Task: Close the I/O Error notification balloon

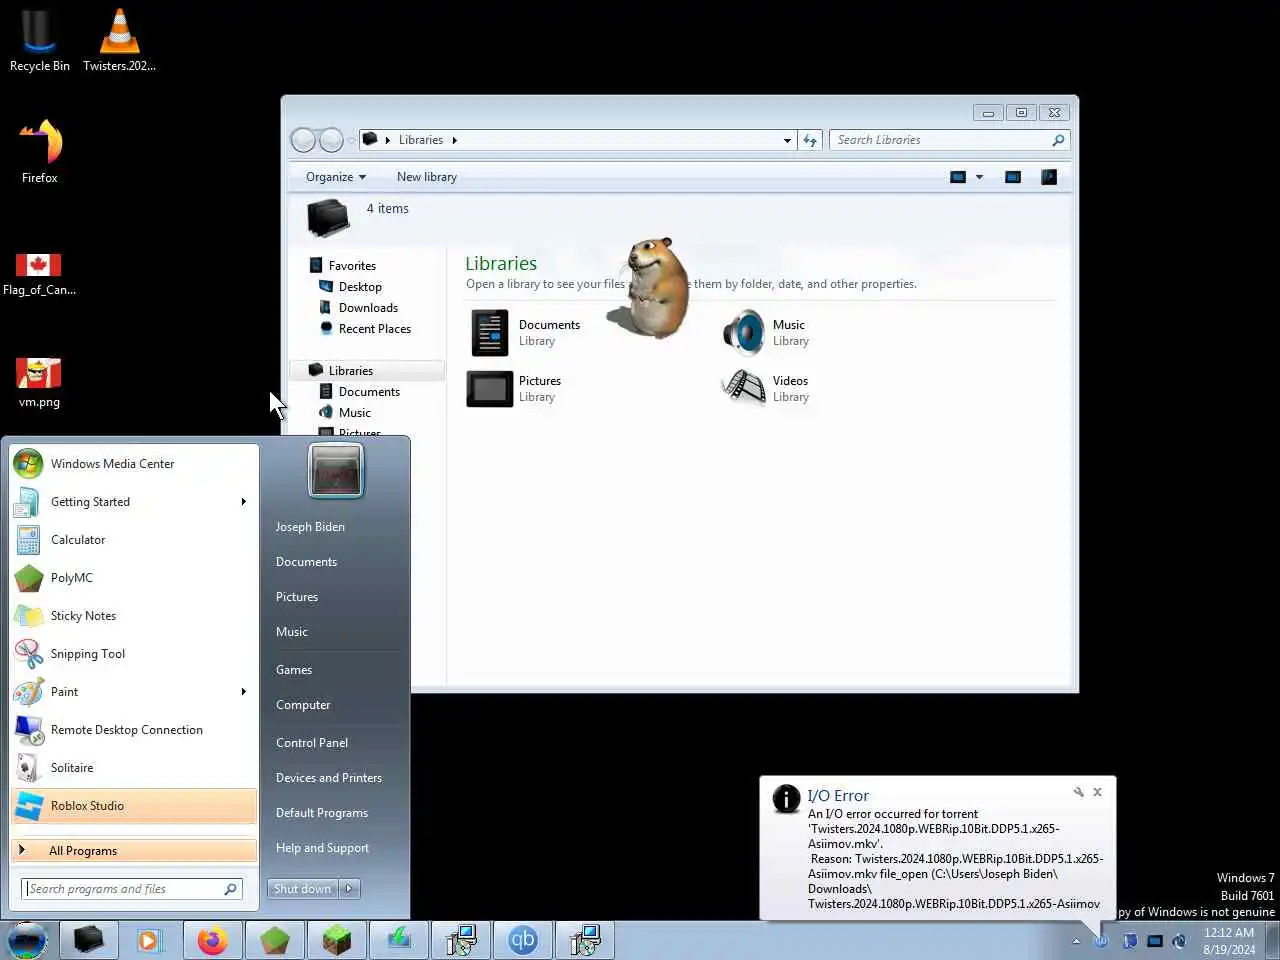Action: click(x=1097, y=792)
